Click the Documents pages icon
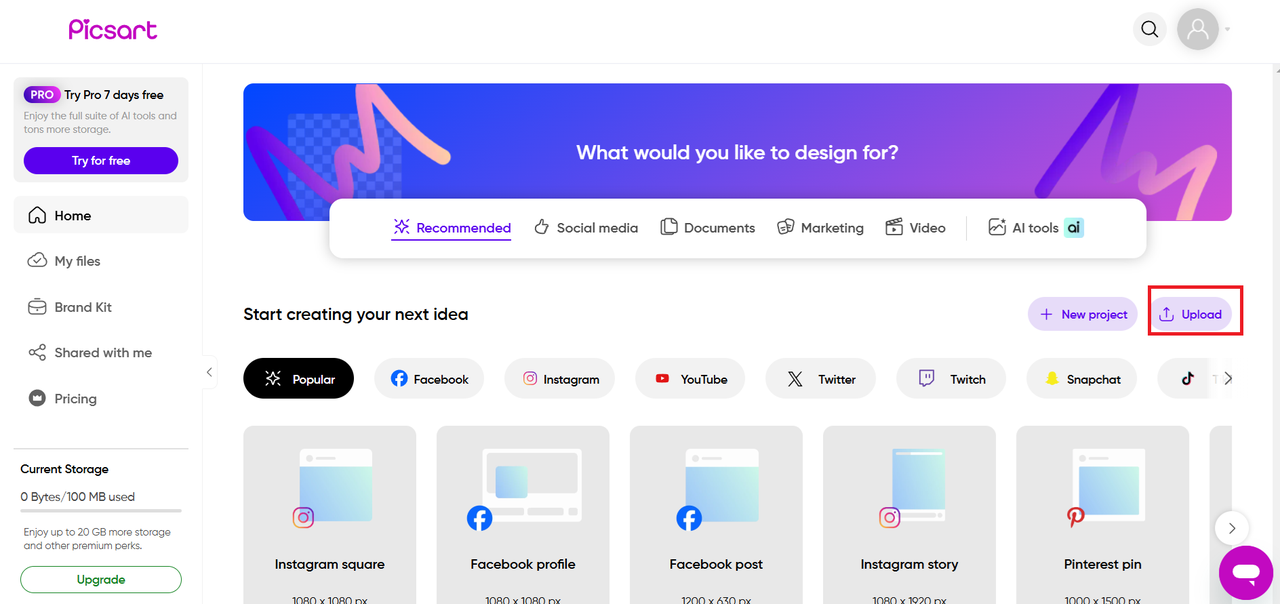This screenshot has width=1280, height=604. 669,227
